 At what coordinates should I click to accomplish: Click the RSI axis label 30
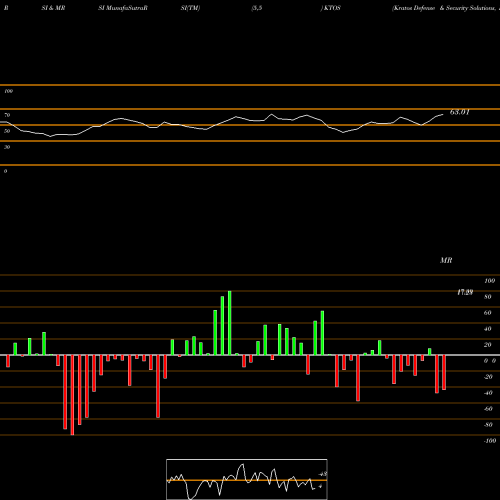tap(7, 147)
